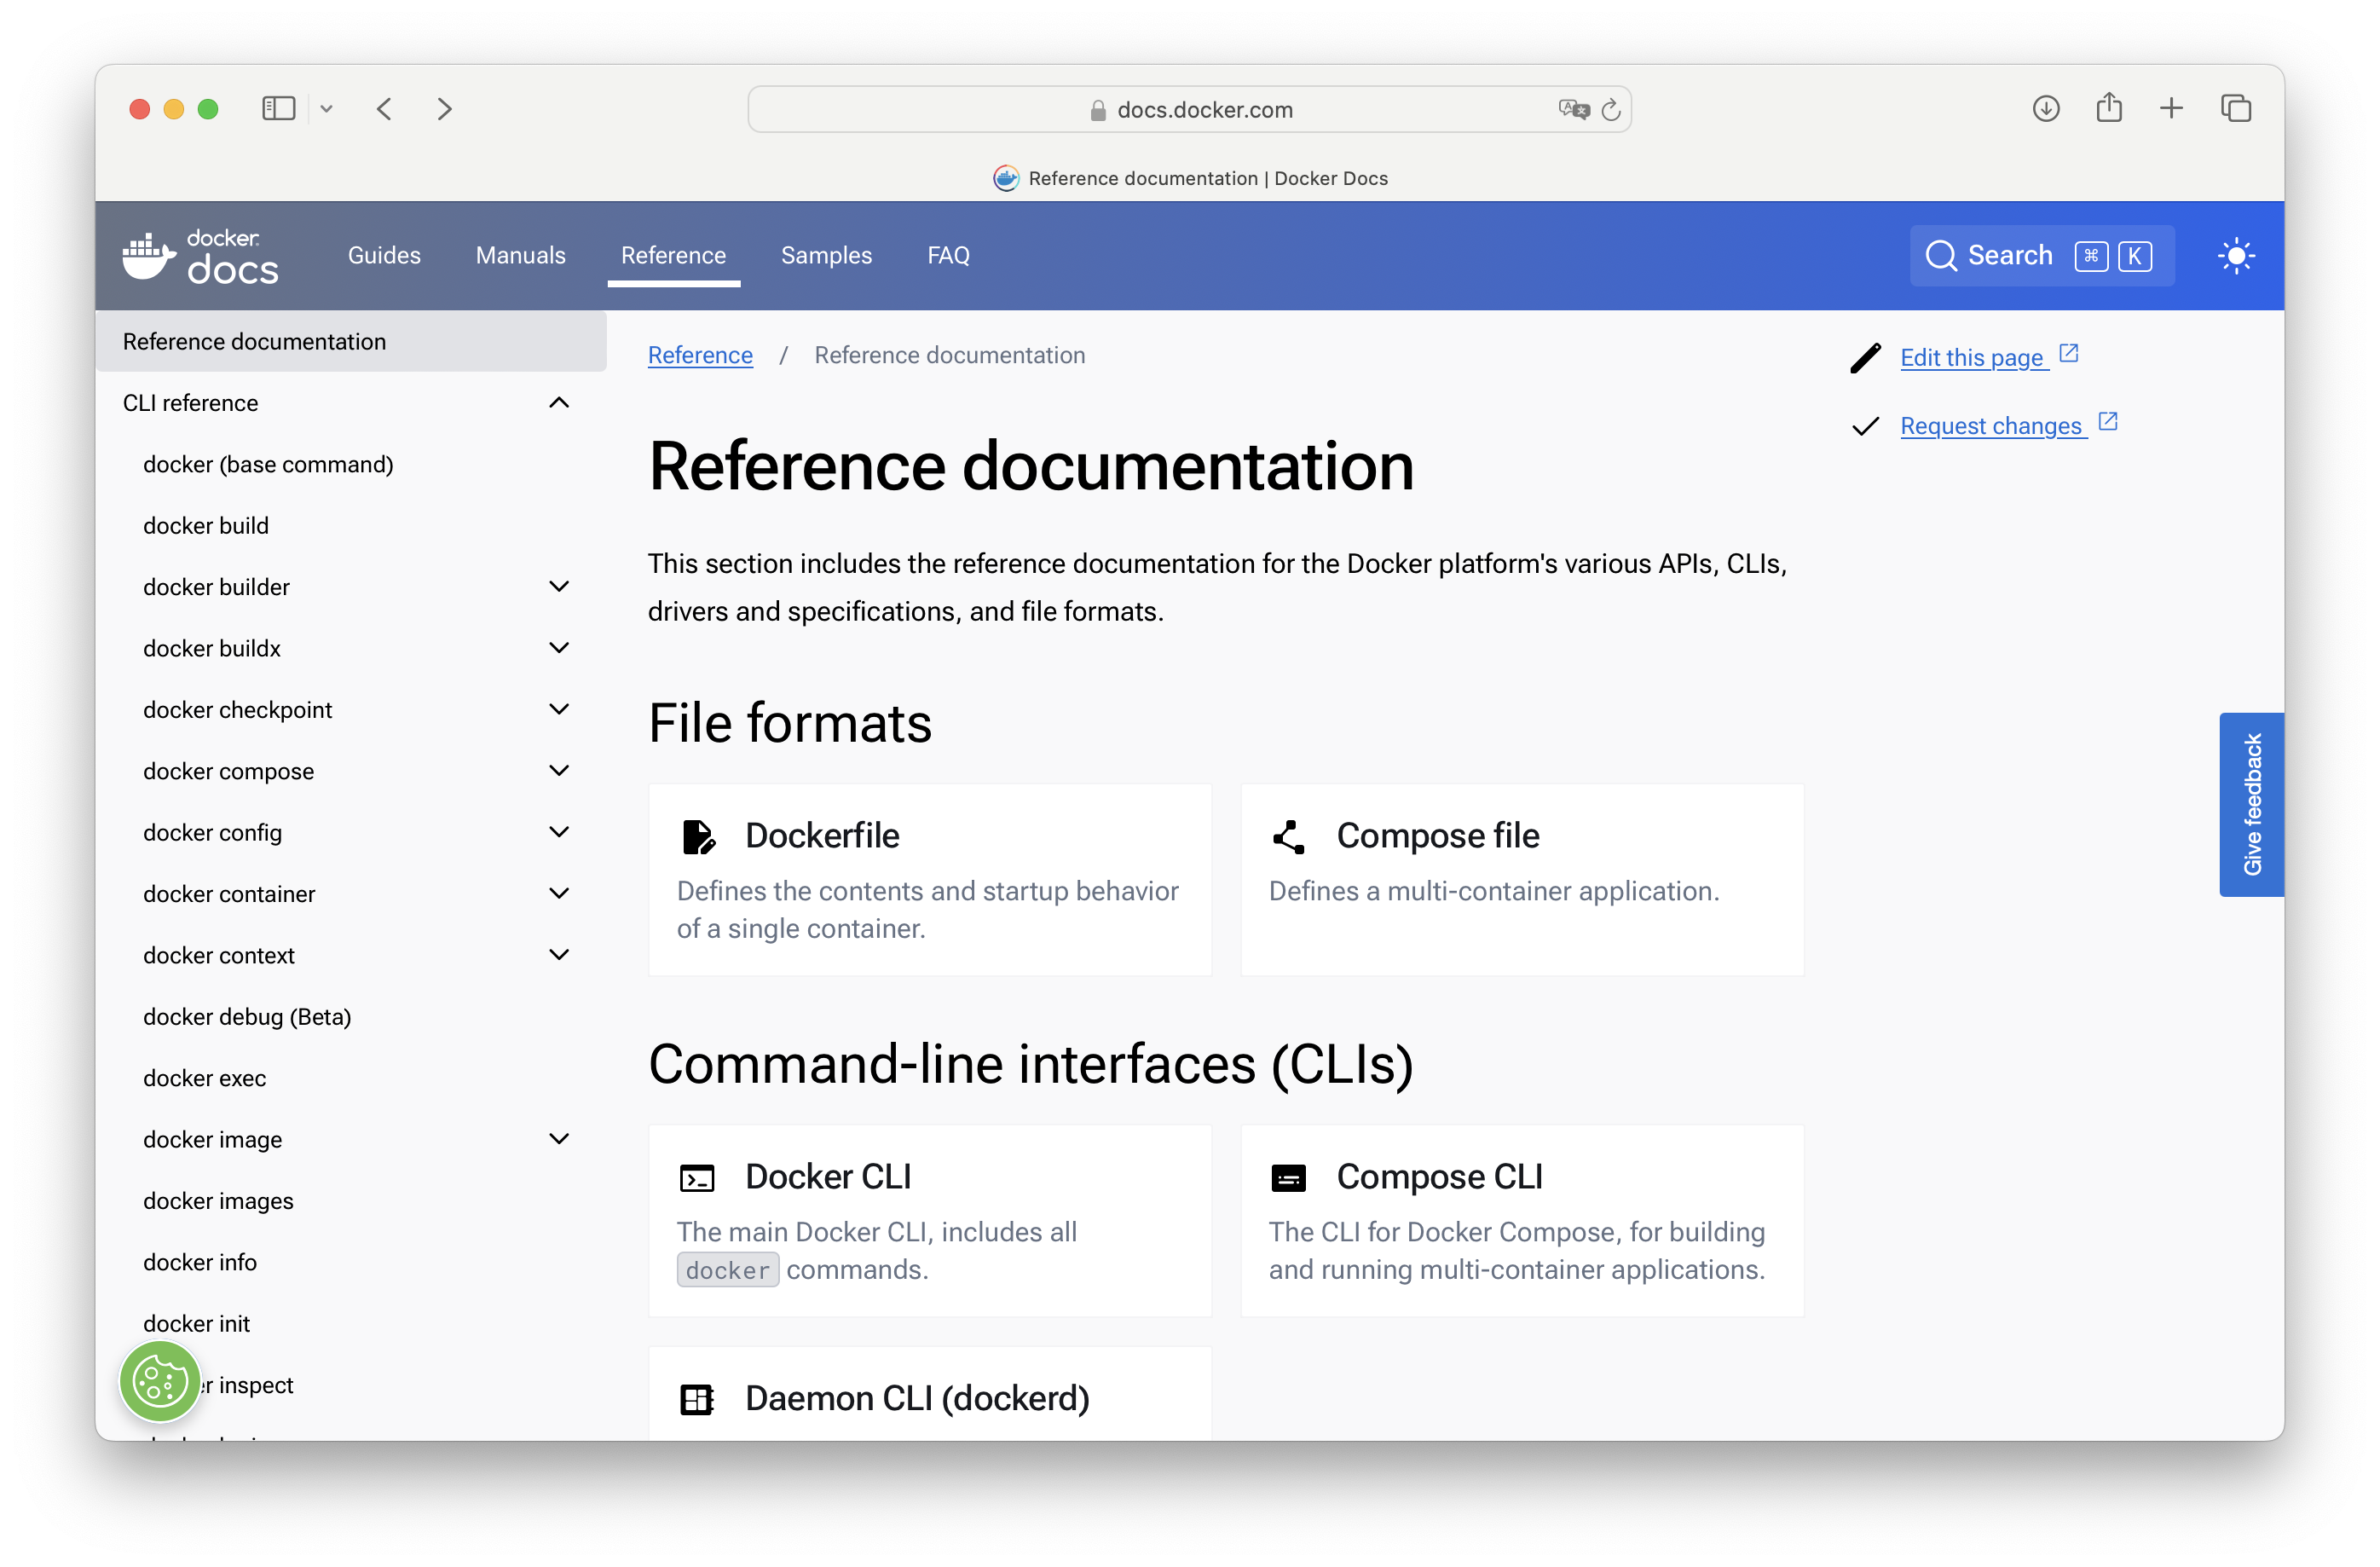Open the Give feedback side button
This screenshot has height=1567, width=2380.
2251,804
